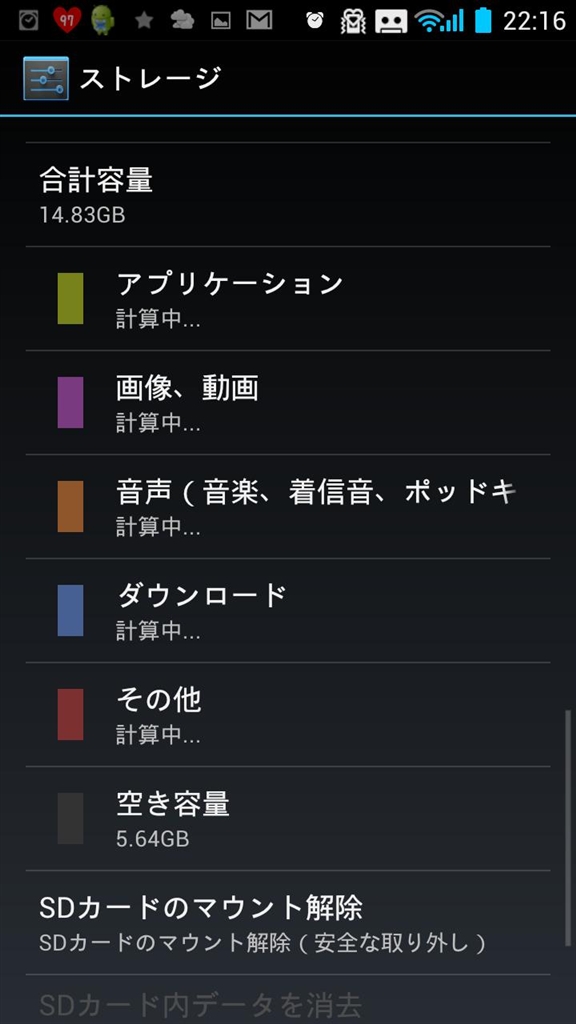Open the 画像、動画 storage entry

click(x=288, y=402)
